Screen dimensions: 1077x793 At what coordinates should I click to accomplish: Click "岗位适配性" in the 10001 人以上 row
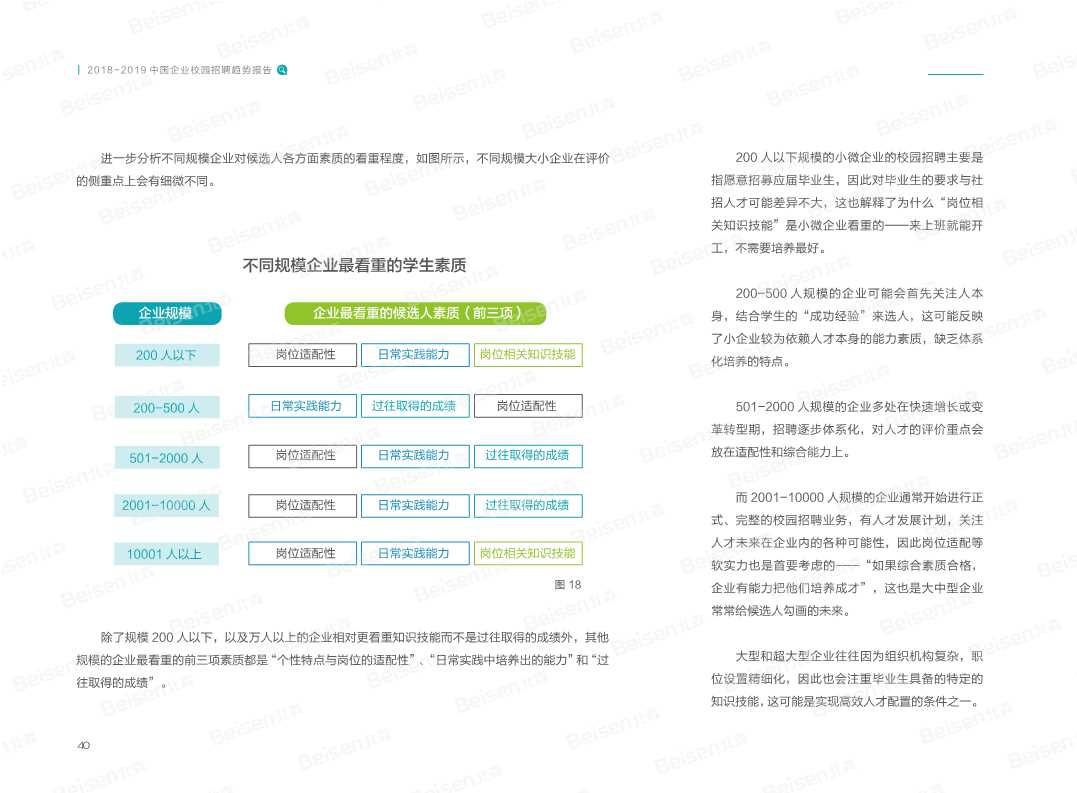302,553
